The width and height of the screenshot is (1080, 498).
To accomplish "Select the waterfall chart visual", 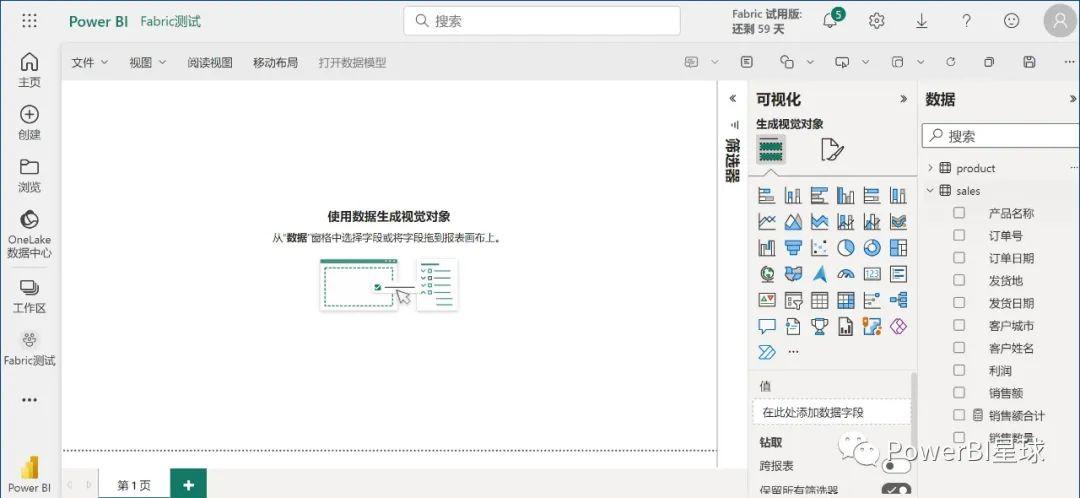I will click(767, 248).
